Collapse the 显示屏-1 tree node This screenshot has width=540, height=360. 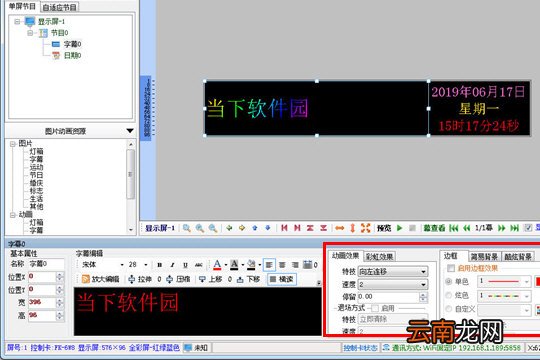17,22
